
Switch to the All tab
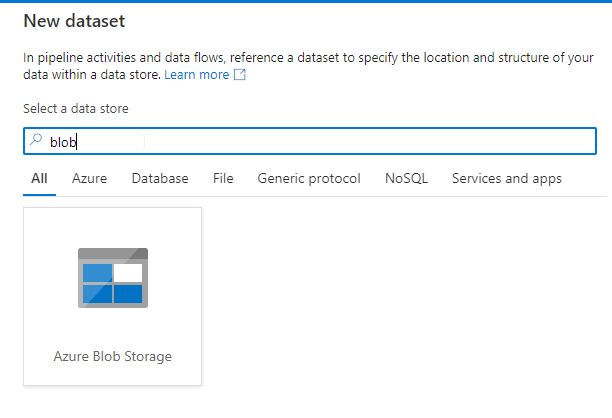coord(40,179)
